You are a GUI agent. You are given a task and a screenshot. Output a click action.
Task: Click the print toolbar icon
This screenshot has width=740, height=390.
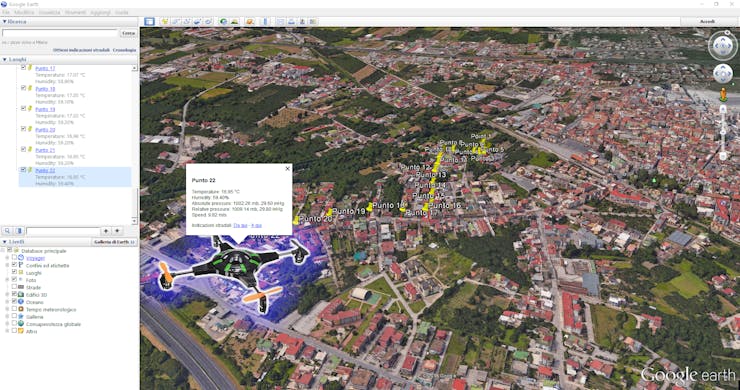291,22
